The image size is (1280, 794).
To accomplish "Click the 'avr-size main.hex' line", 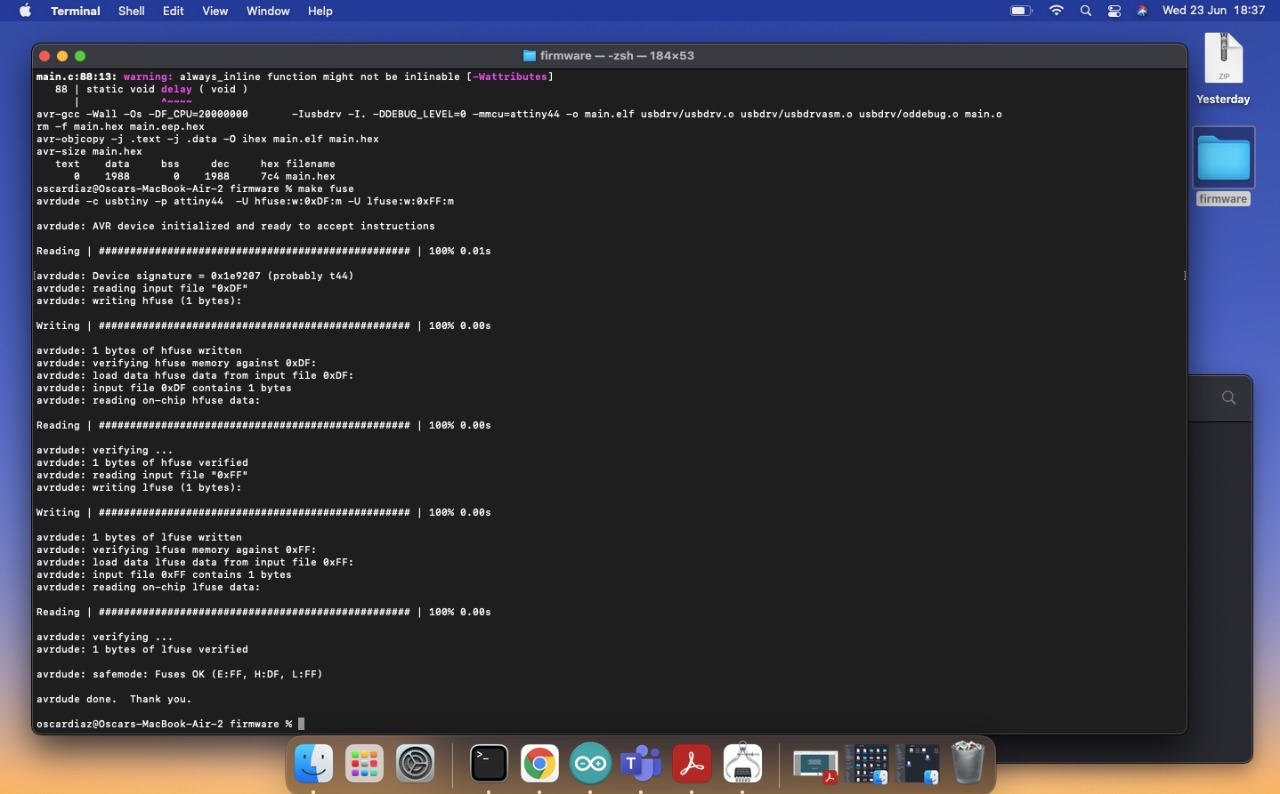I will point(89,152).
